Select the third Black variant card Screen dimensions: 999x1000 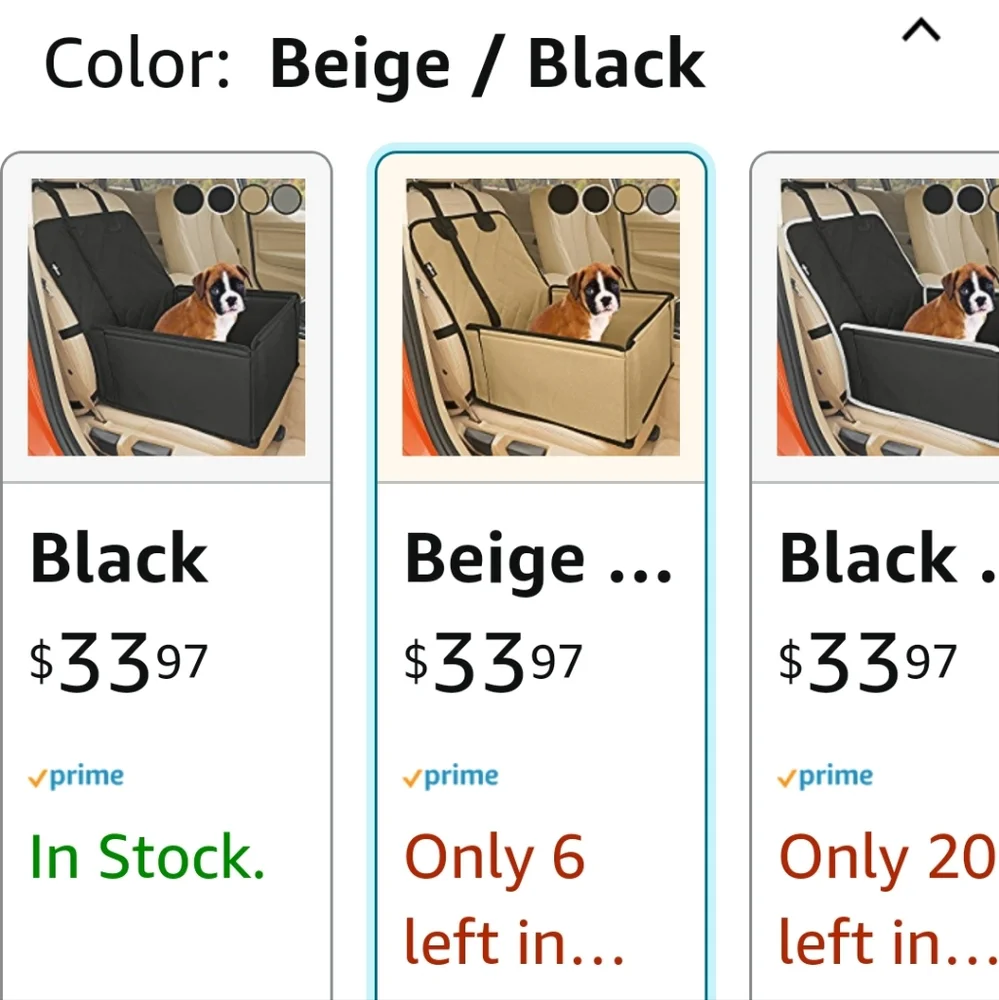coord(875,576)
